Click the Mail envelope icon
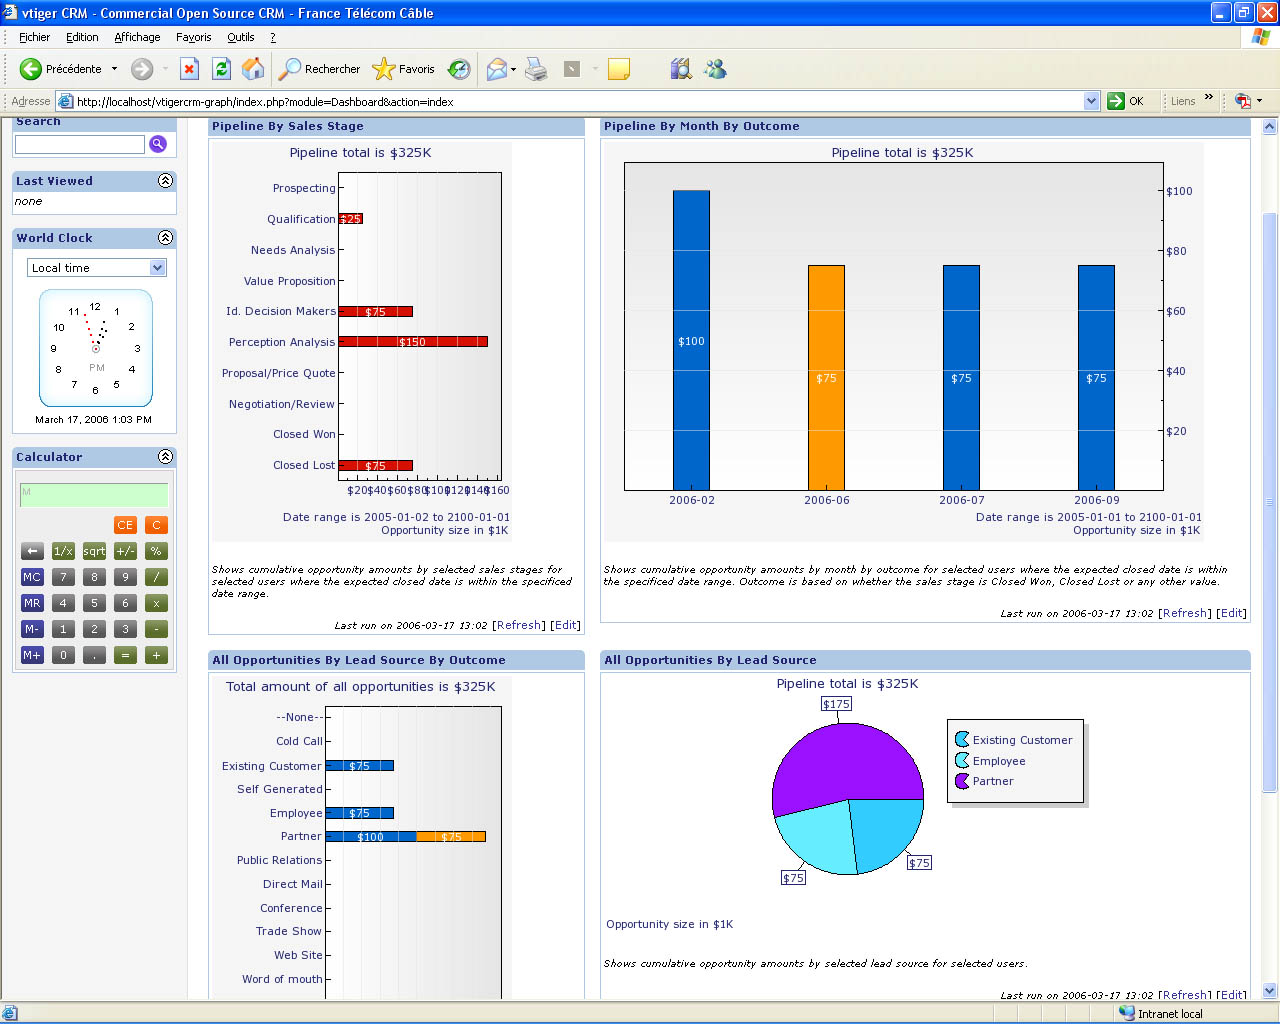The width and height of the screenshot is (1280, 1024). (x=497, y=69)
